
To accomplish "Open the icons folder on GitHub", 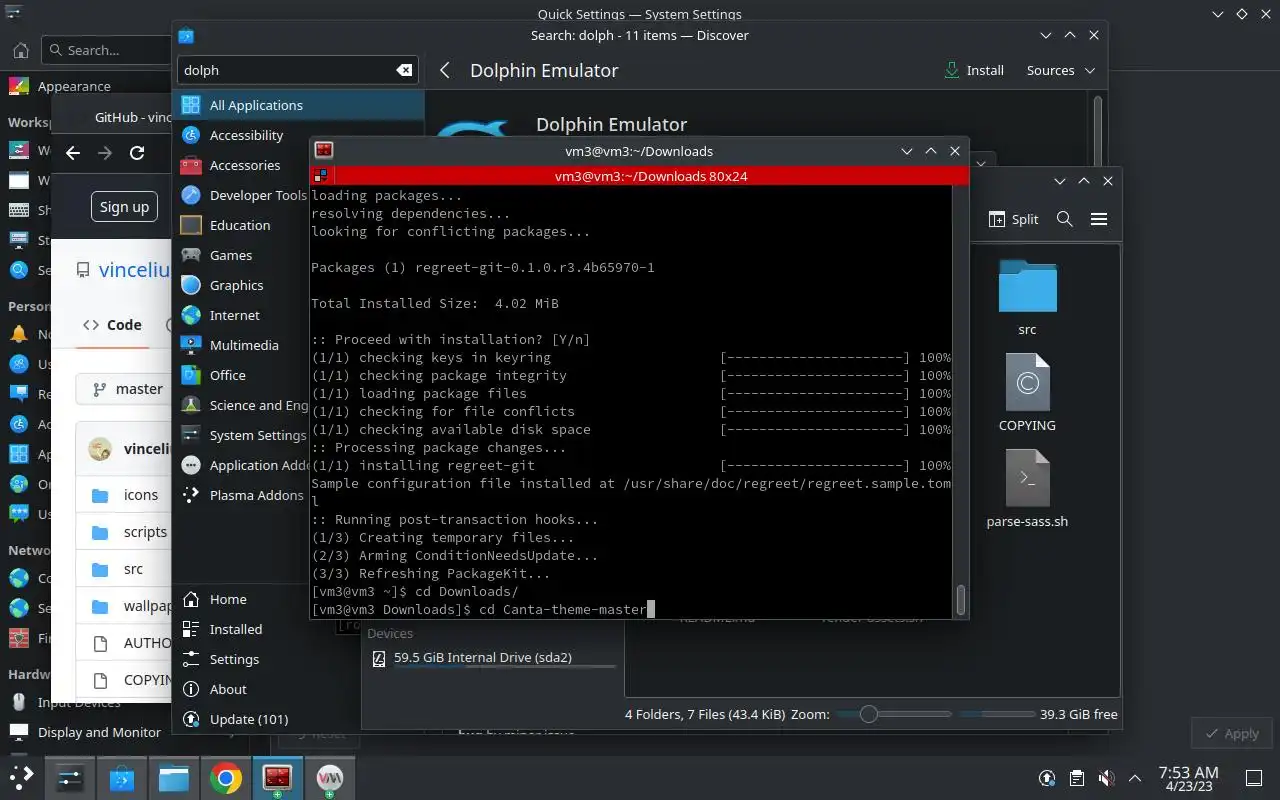I will click(141, 495).
